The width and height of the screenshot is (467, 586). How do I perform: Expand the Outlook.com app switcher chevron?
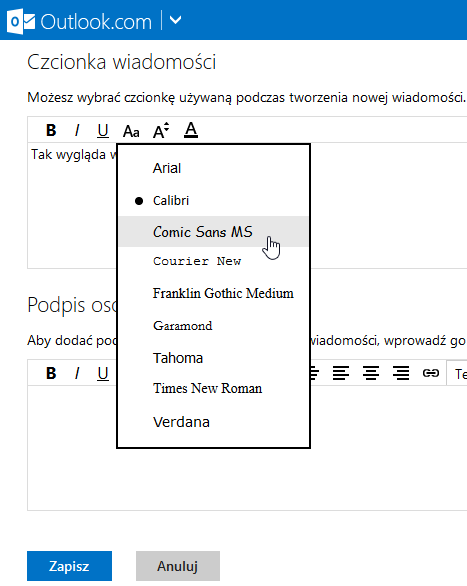pos(176,19)
